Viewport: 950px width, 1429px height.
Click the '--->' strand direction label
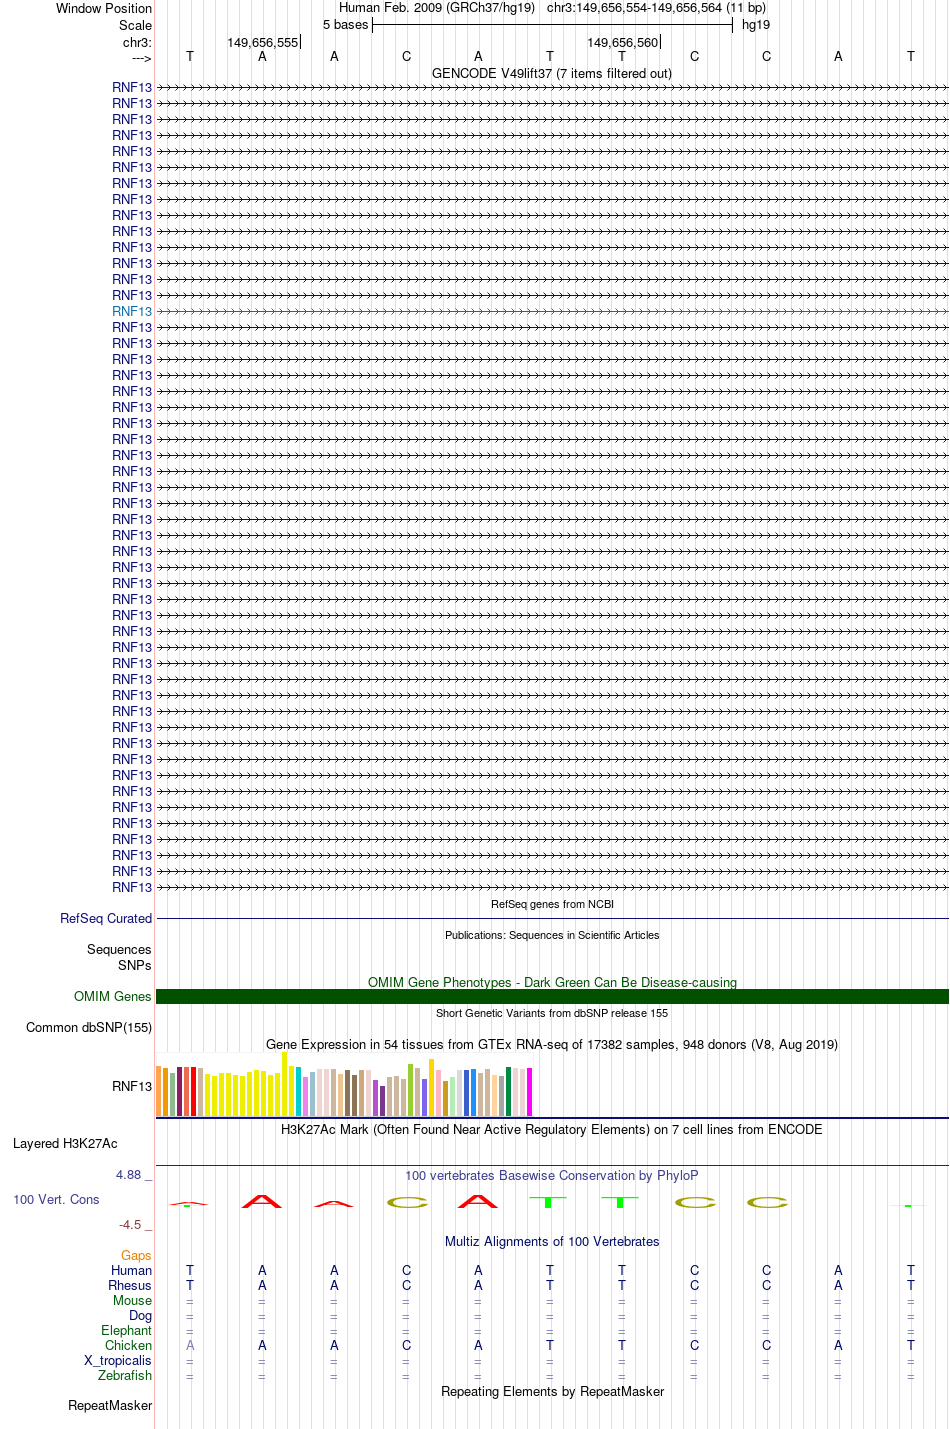pos(141,58)
